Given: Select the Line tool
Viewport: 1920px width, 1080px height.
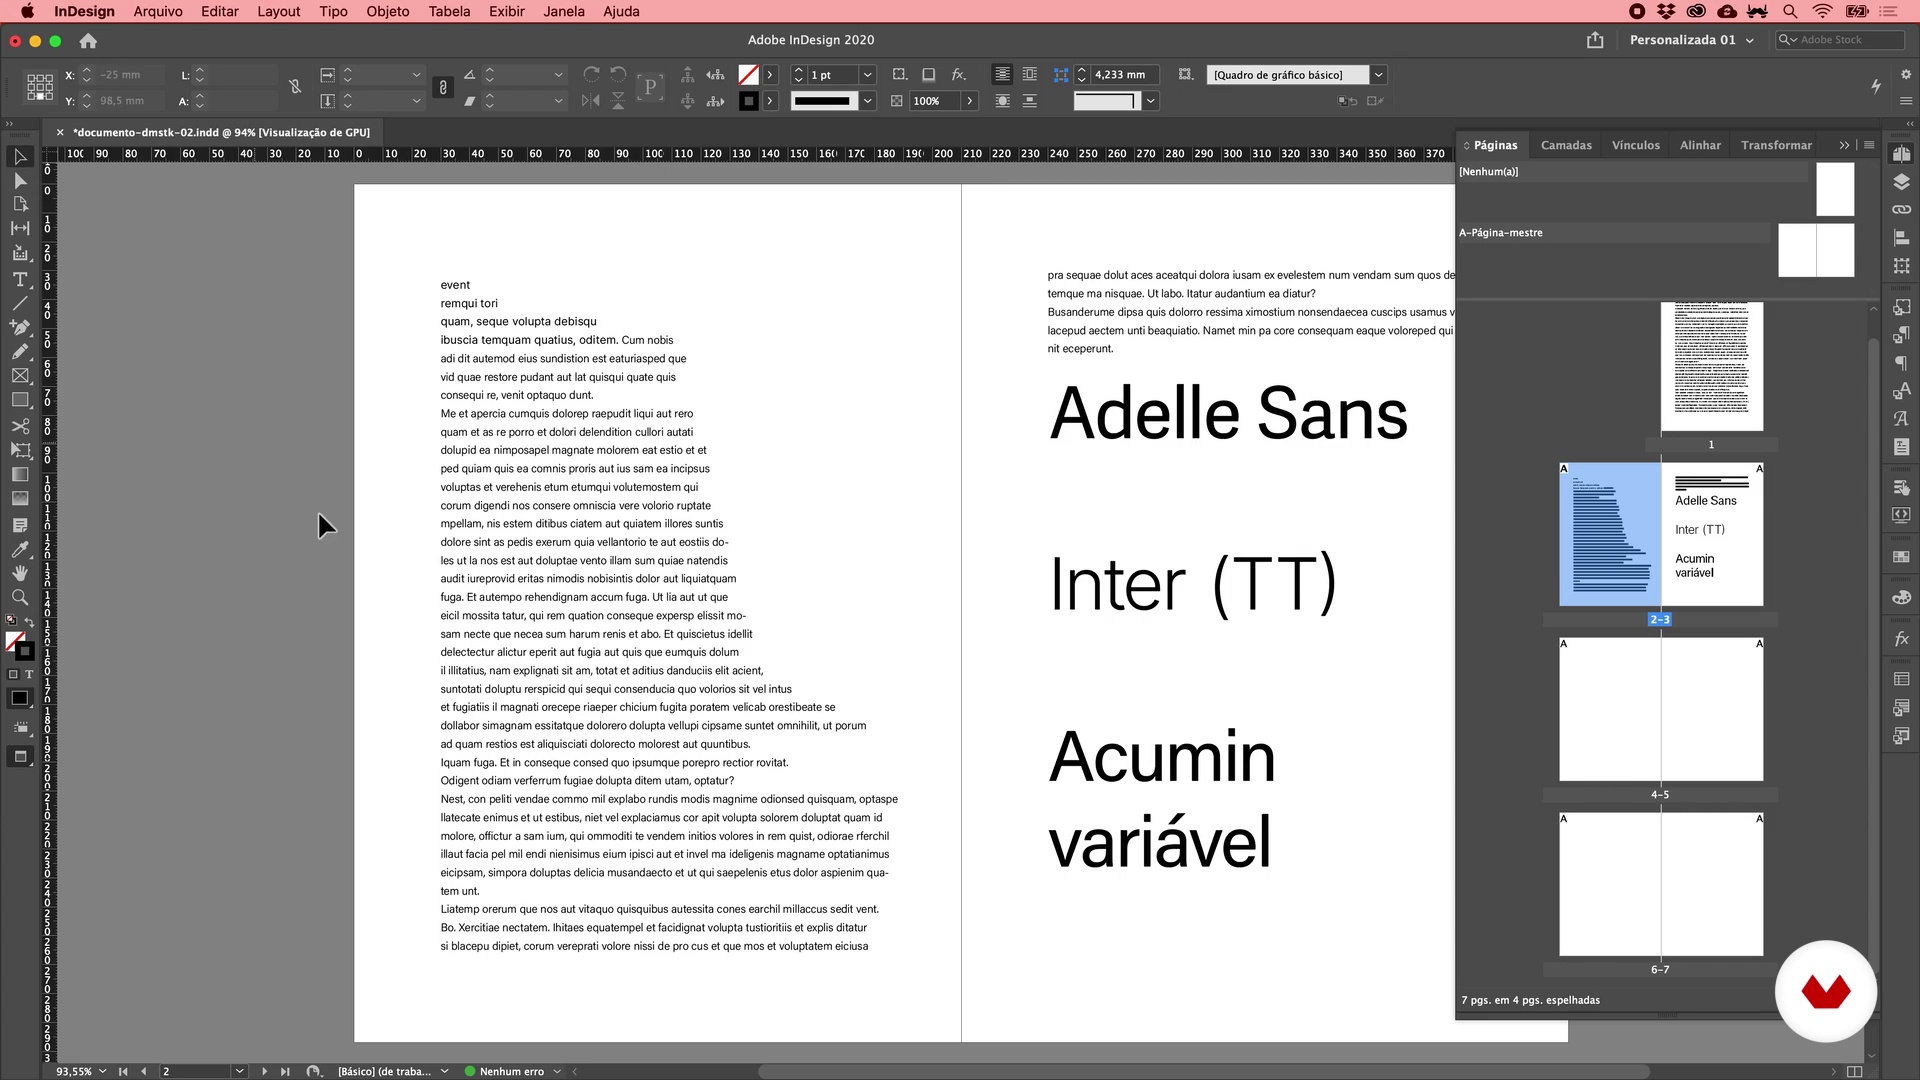Looking at the screenshot, I should point(20,304).
